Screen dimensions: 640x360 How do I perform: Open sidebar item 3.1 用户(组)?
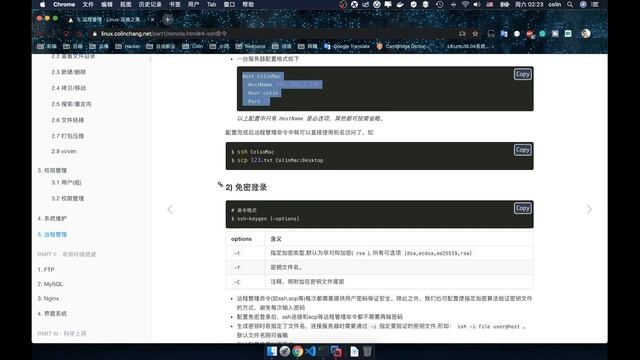click(x=66, y=182)
